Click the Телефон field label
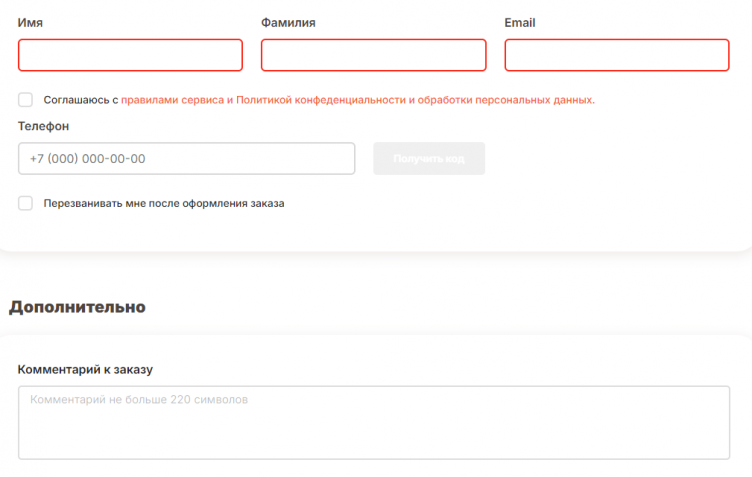This screenshot has width=752, height=477. (44, 127)
